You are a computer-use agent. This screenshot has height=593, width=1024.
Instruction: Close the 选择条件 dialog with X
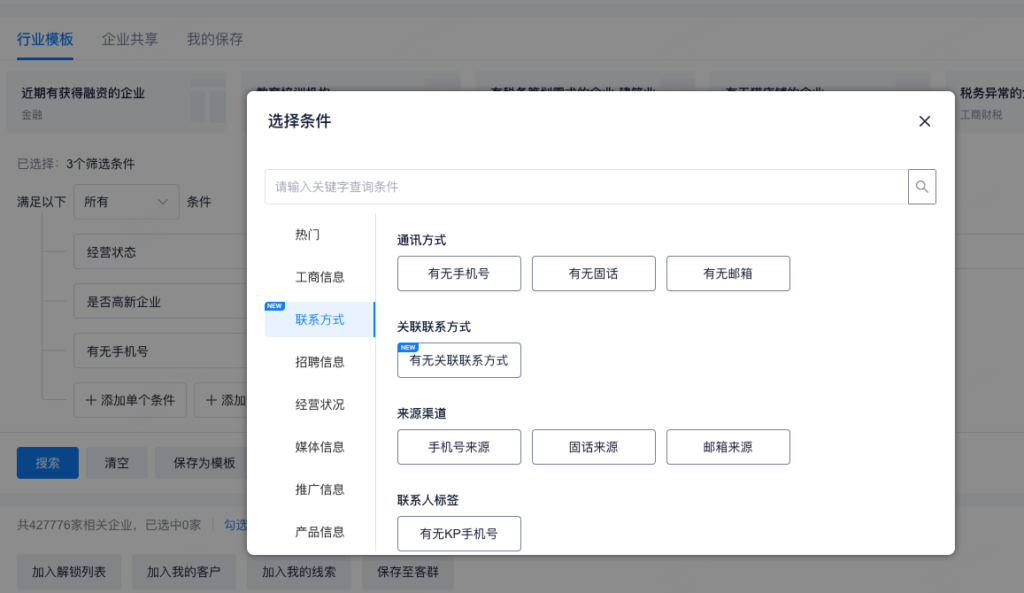[924, 121]
